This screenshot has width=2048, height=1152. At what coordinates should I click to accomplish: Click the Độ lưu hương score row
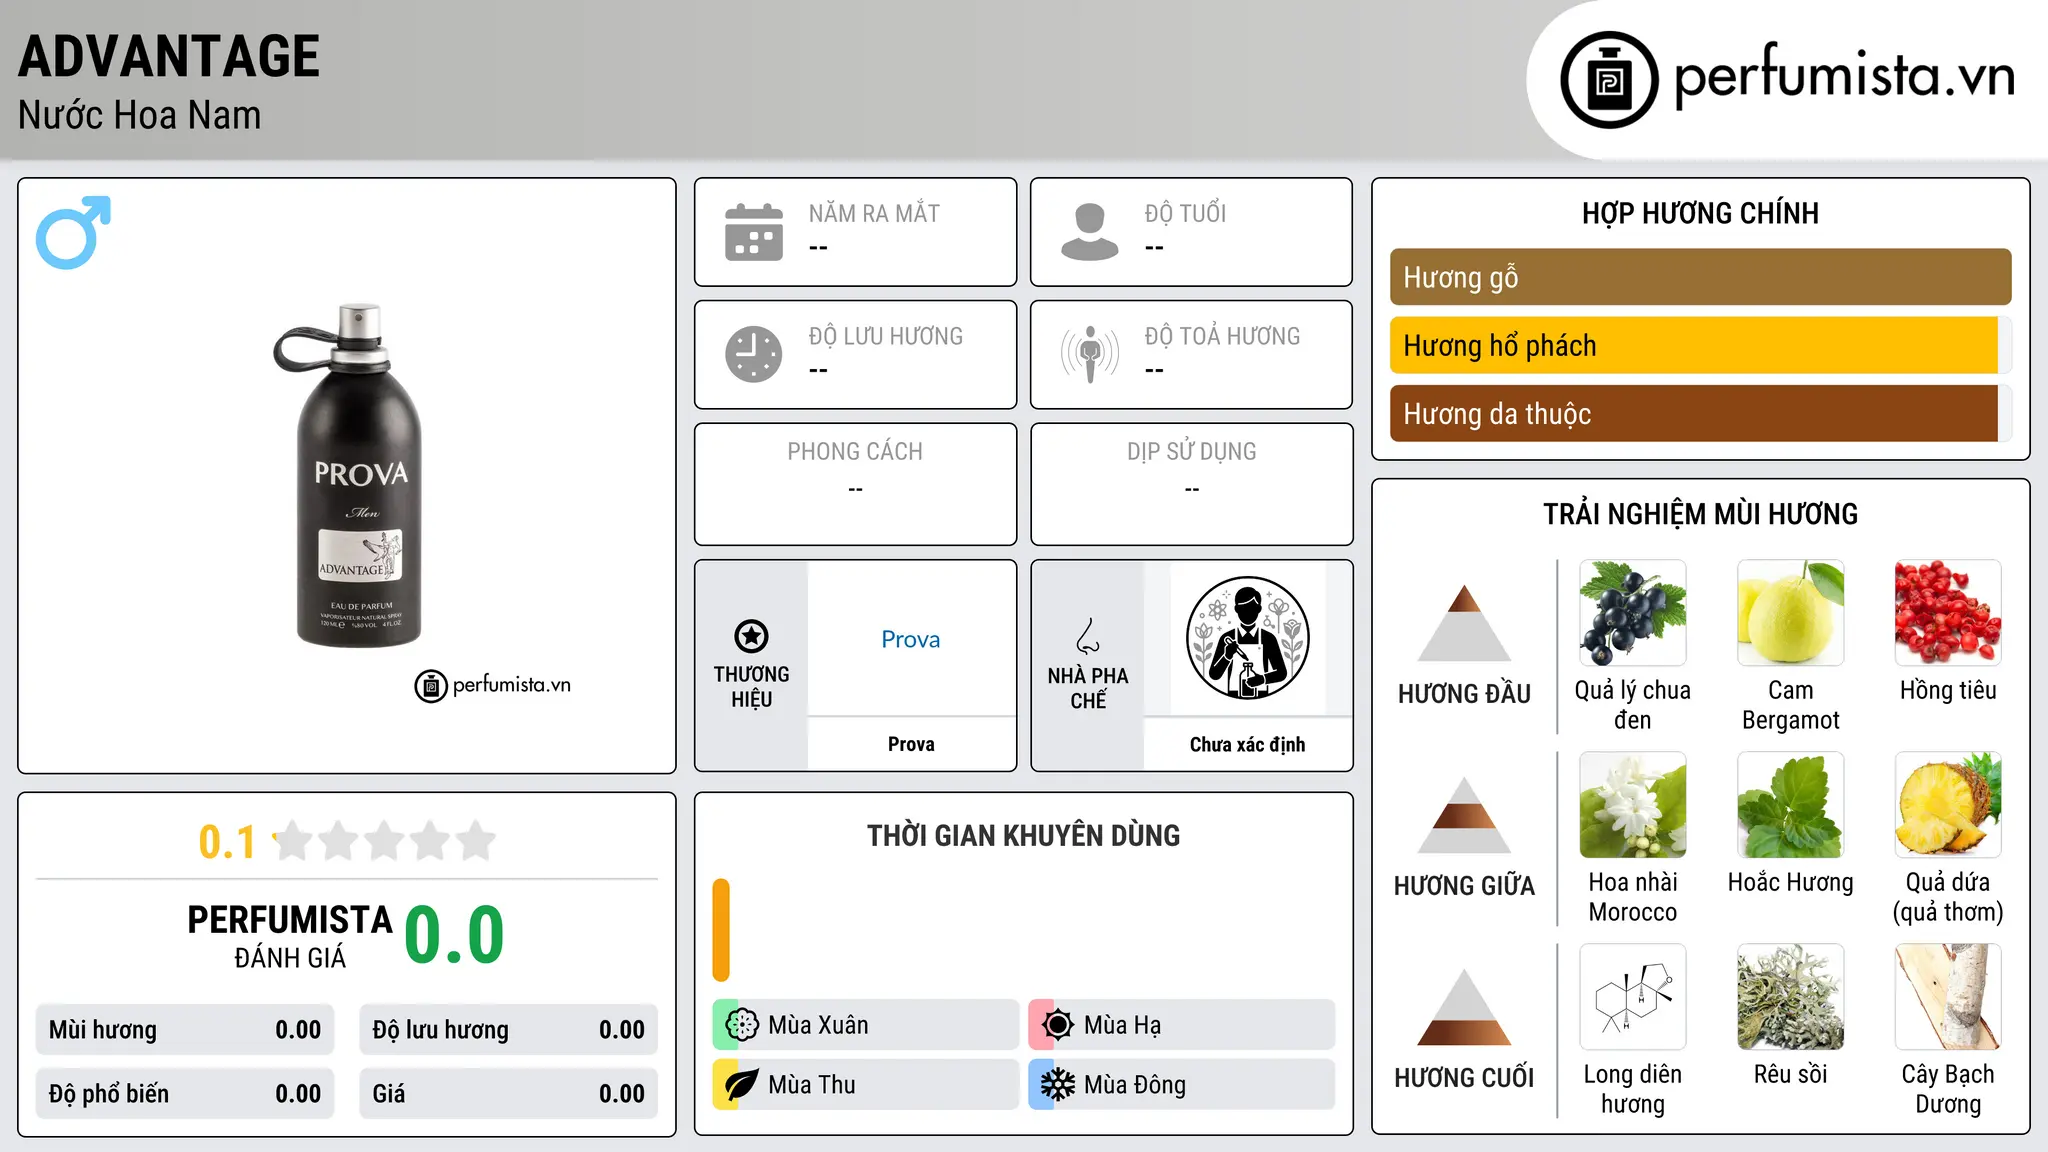point(508,1030)
